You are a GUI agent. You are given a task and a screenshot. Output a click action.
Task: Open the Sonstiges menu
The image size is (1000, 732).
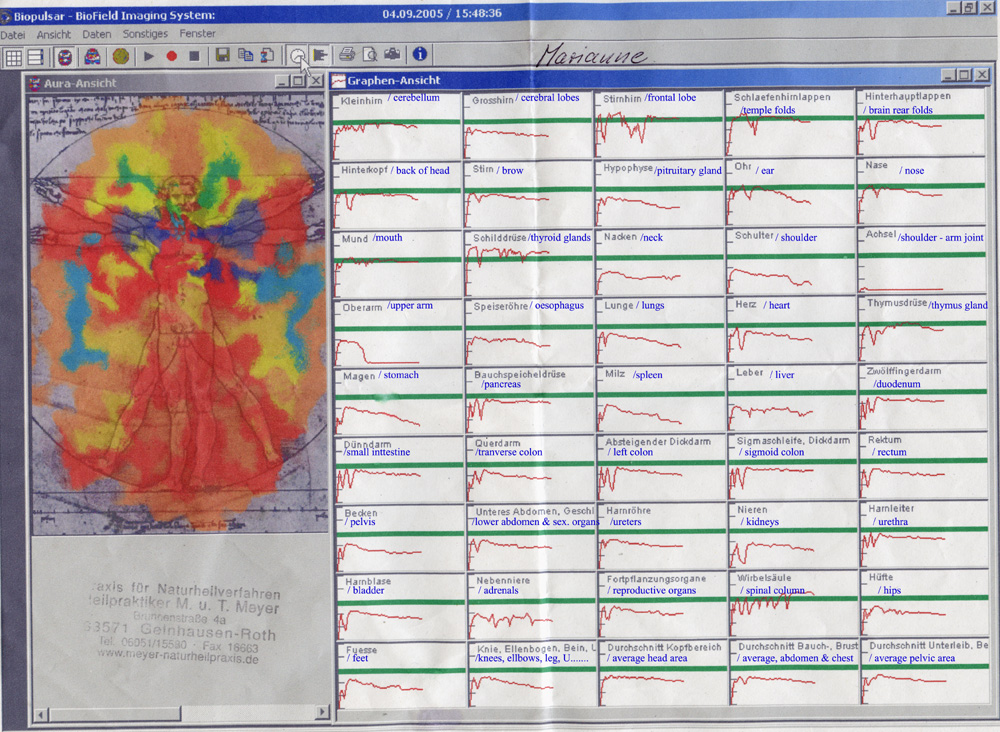(x=145, y=33)
